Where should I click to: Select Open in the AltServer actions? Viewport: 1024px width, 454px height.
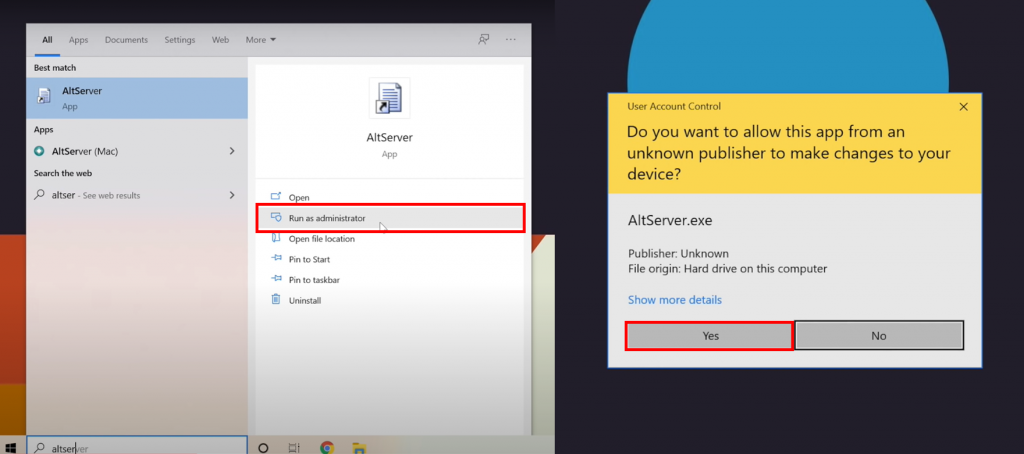[x=389, y=197]
